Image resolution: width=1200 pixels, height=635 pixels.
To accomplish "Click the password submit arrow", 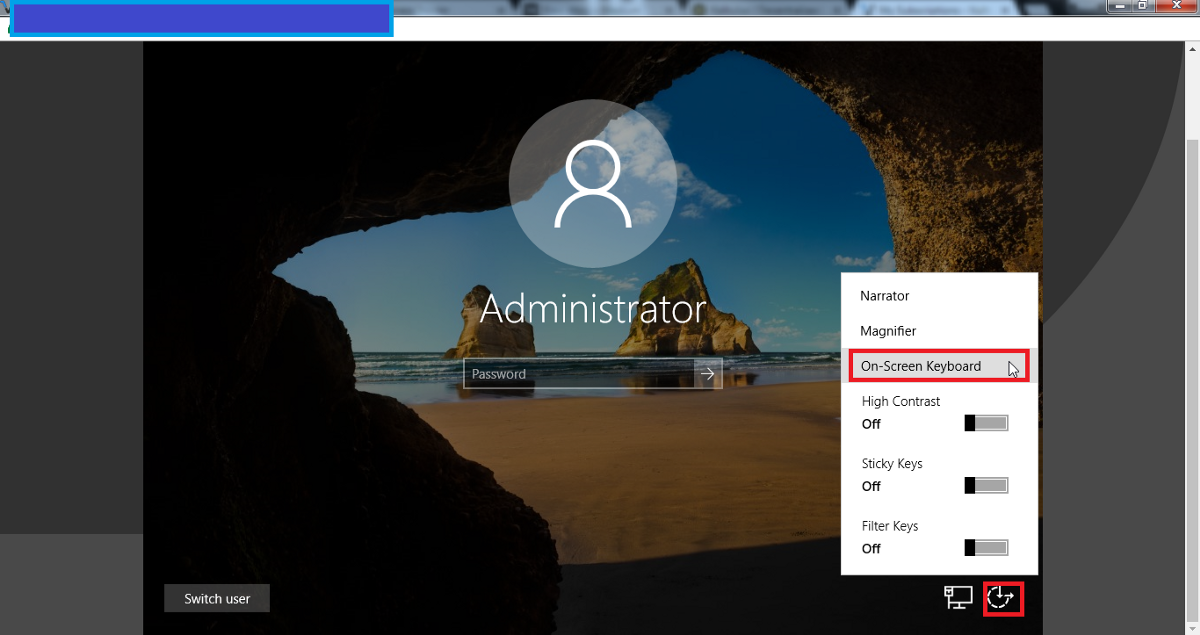I will coord(708,374).
